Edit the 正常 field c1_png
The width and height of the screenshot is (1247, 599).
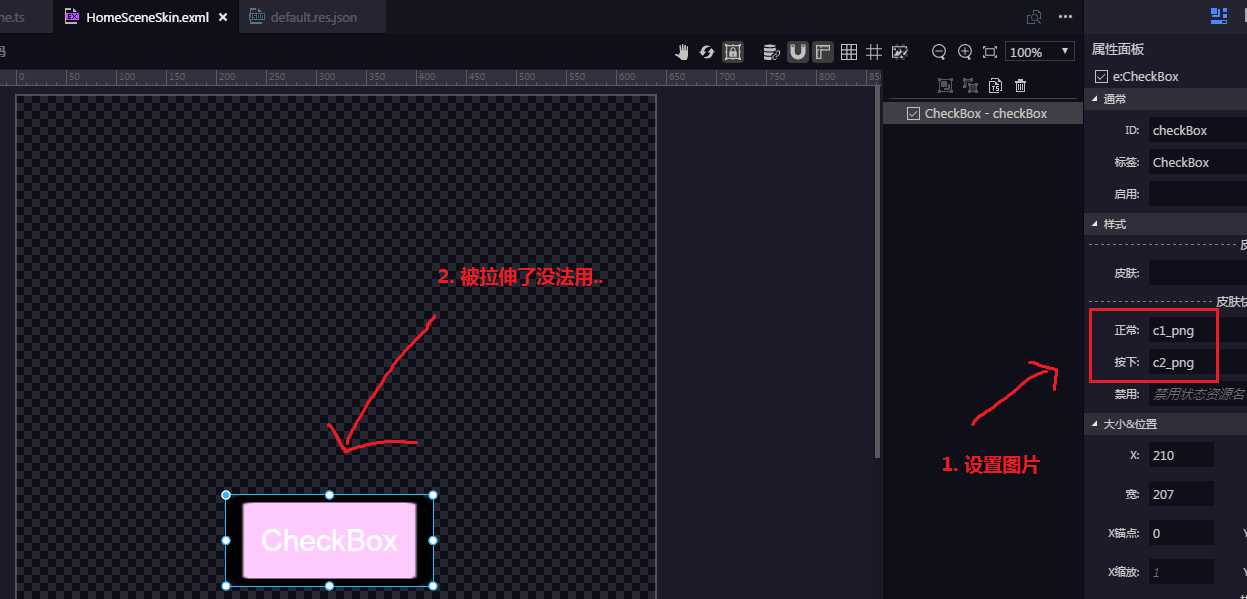click(1197, 330)
